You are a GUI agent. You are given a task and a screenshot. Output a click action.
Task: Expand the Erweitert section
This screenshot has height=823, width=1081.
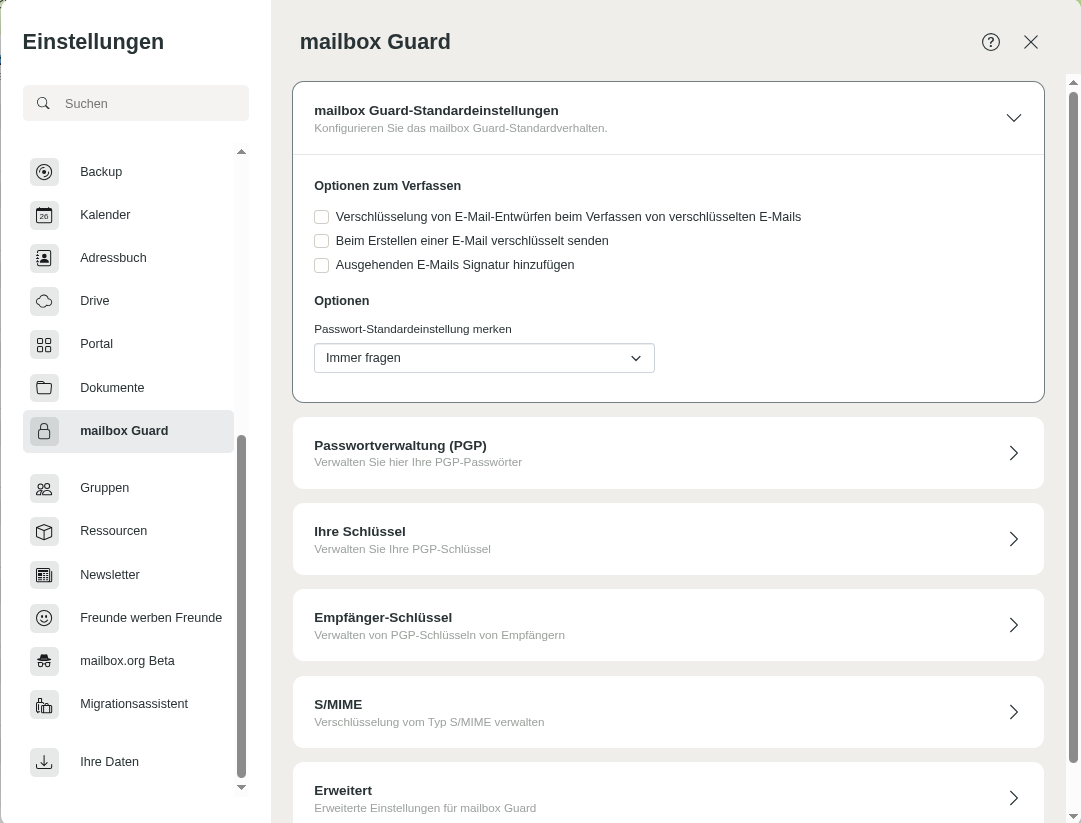[668, 793]
